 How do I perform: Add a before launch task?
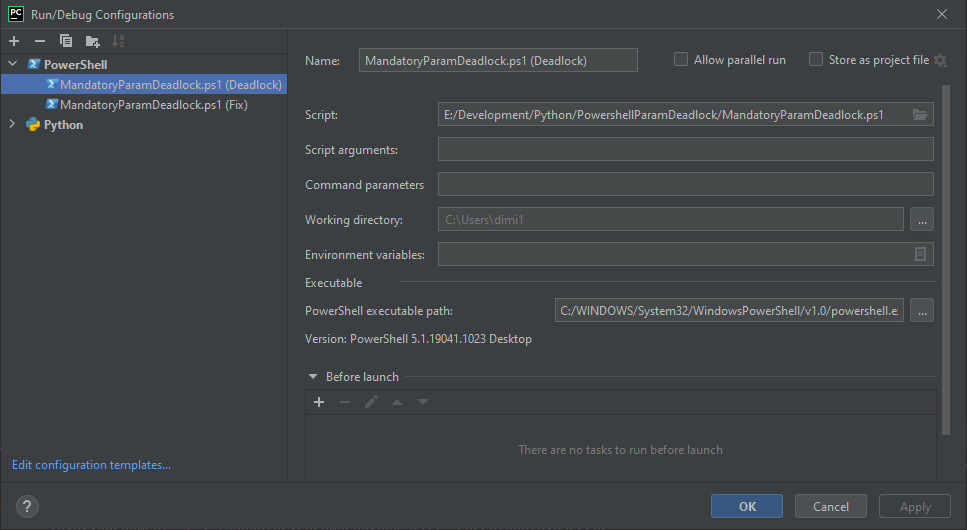click(x=319, y=402)
